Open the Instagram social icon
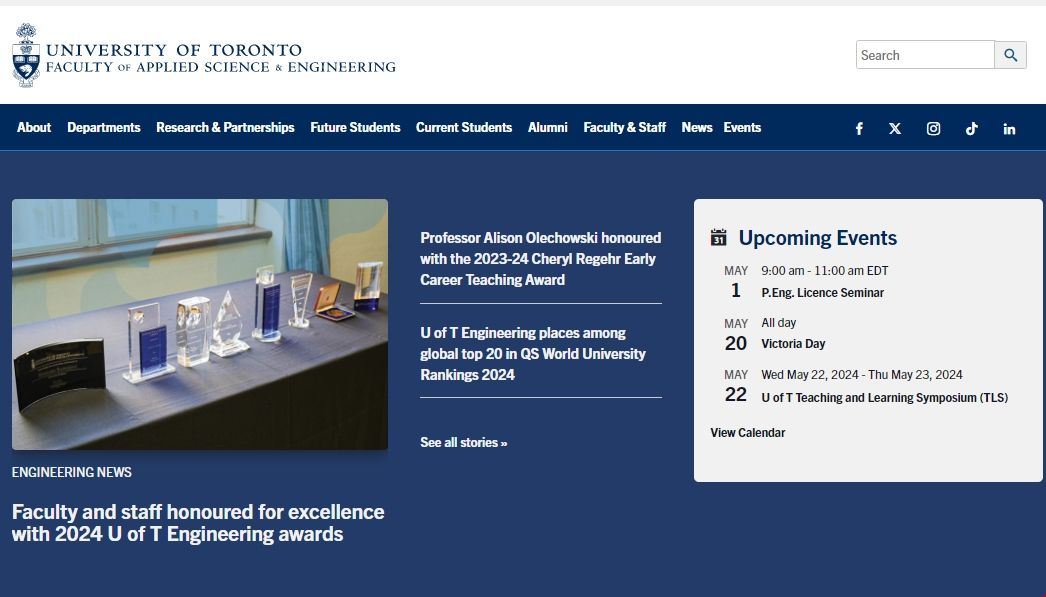The width and height of the screenshot is (1046, 597). coord(933,128)
